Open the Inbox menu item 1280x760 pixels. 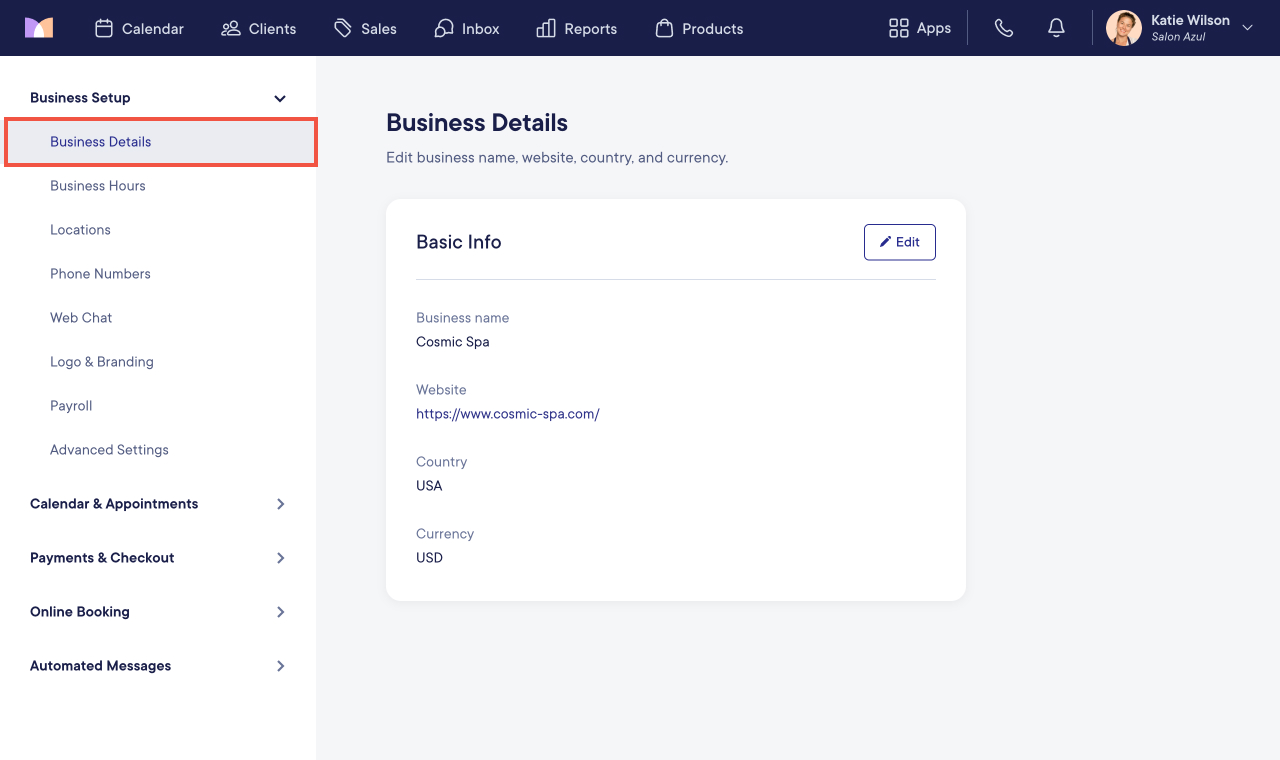pos(467,28)
